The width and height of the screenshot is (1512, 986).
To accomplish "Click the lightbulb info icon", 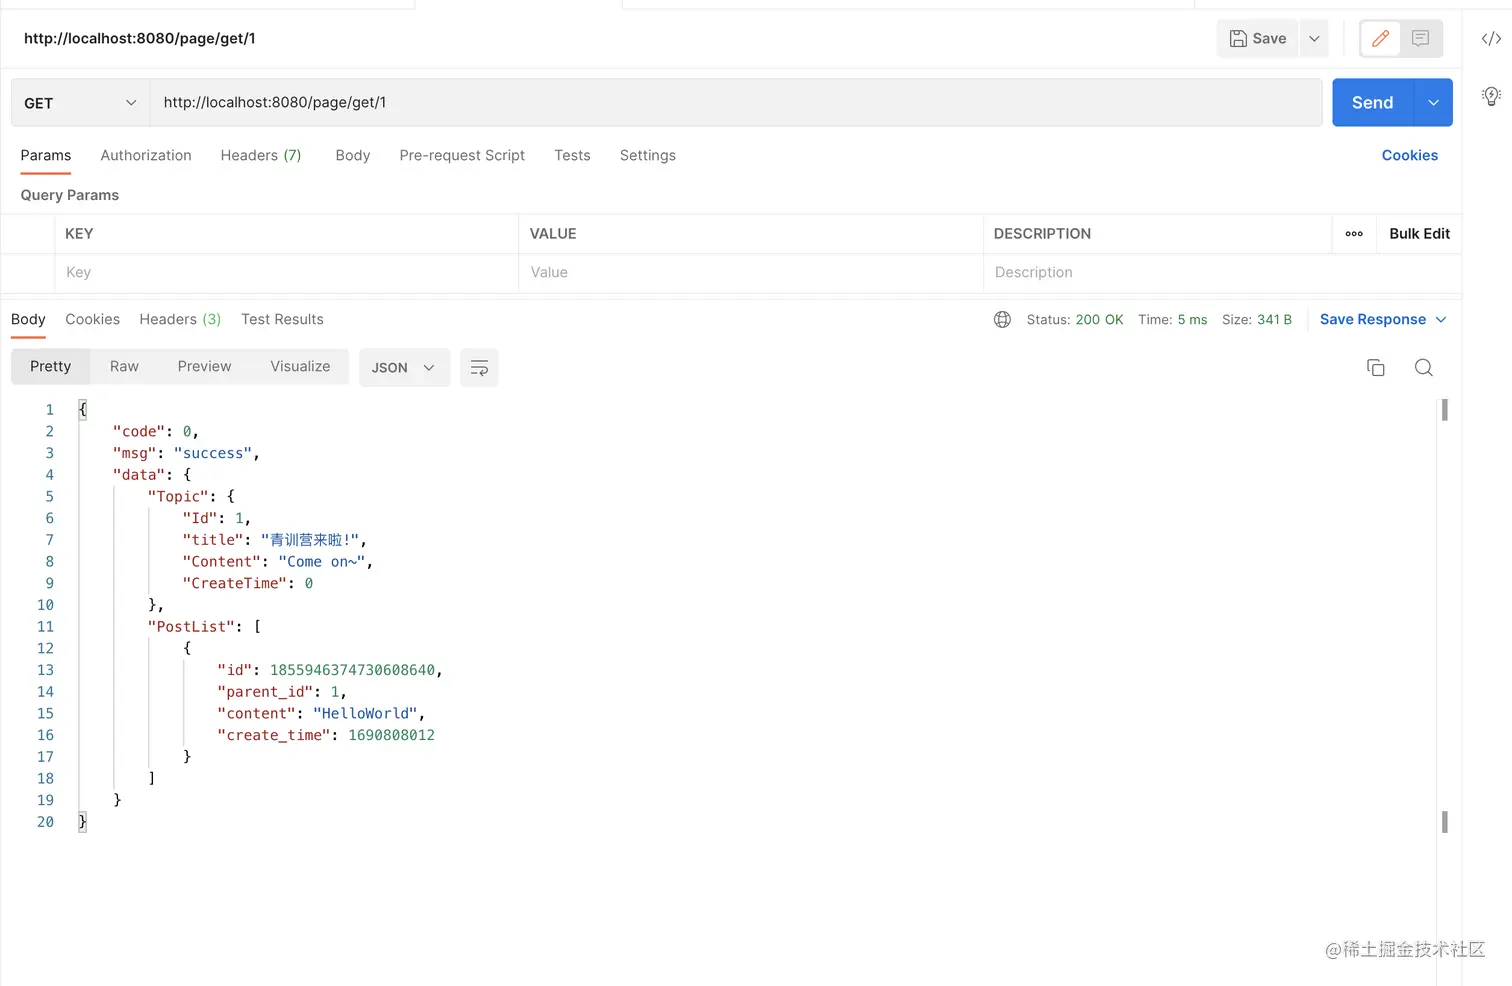I will pyautogui.click(x=1491, y=96).
